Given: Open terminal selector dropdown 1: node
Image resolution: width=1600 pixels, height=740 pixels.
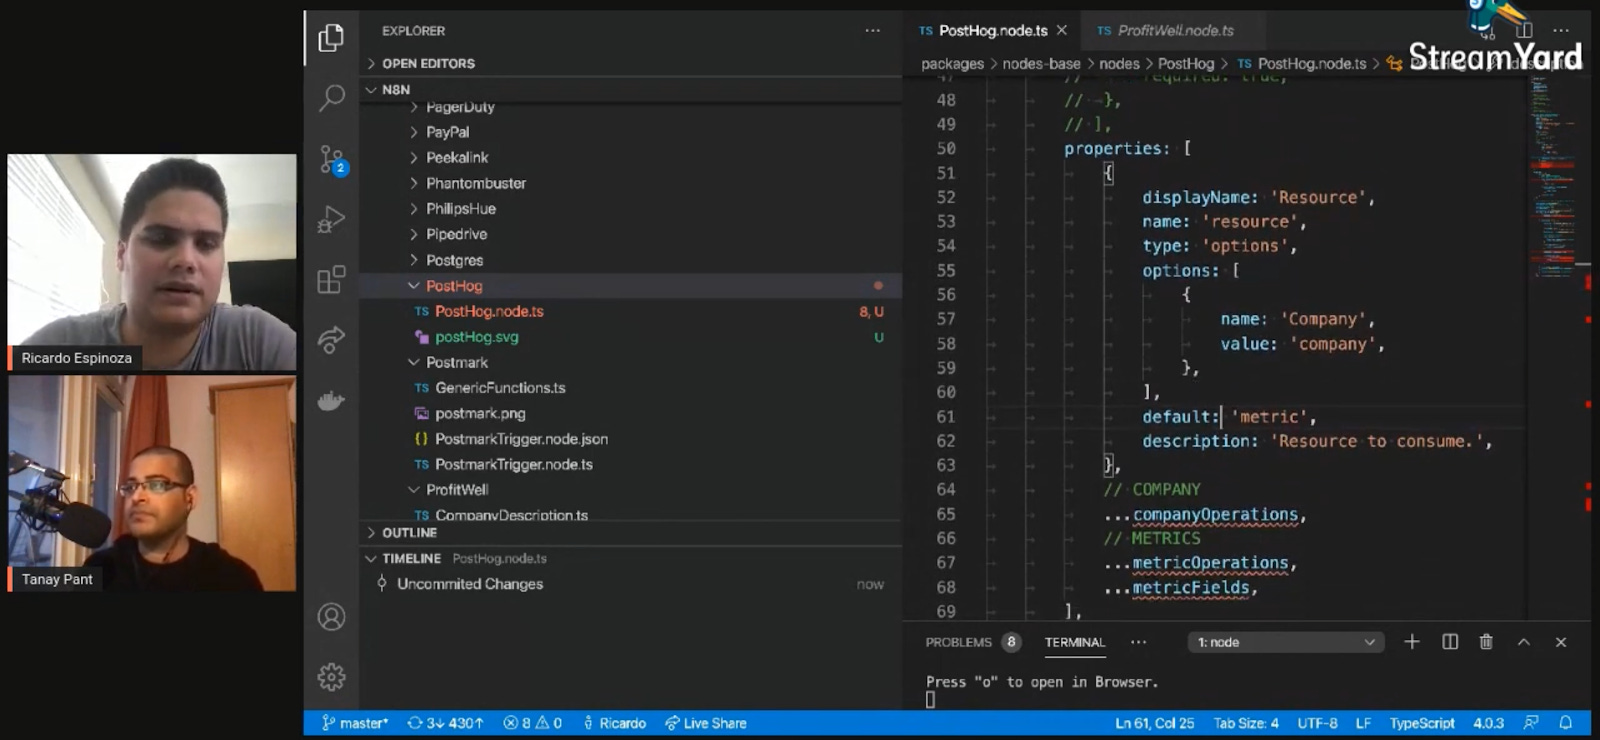Looking at the screenshot, I should [1286, 642].
